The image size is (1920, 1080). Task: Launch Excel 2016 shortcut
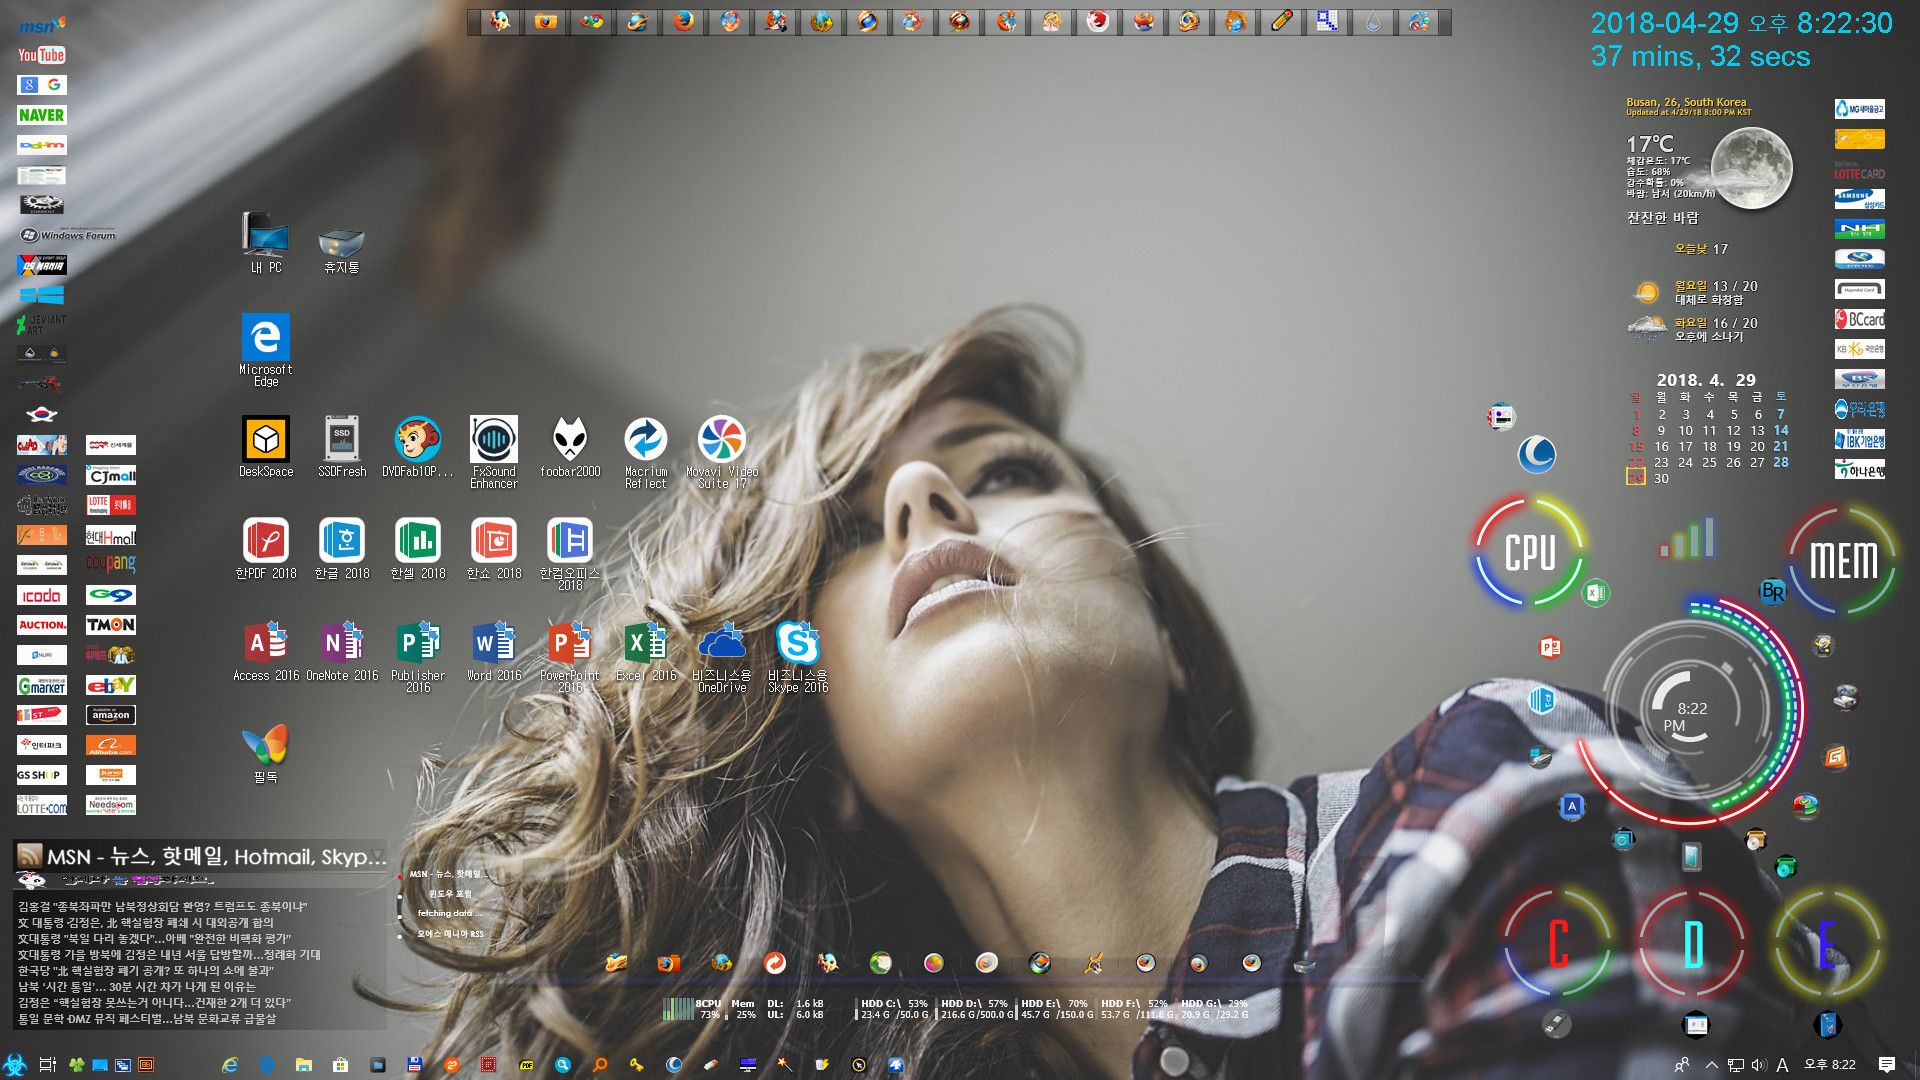coord(646,650)
